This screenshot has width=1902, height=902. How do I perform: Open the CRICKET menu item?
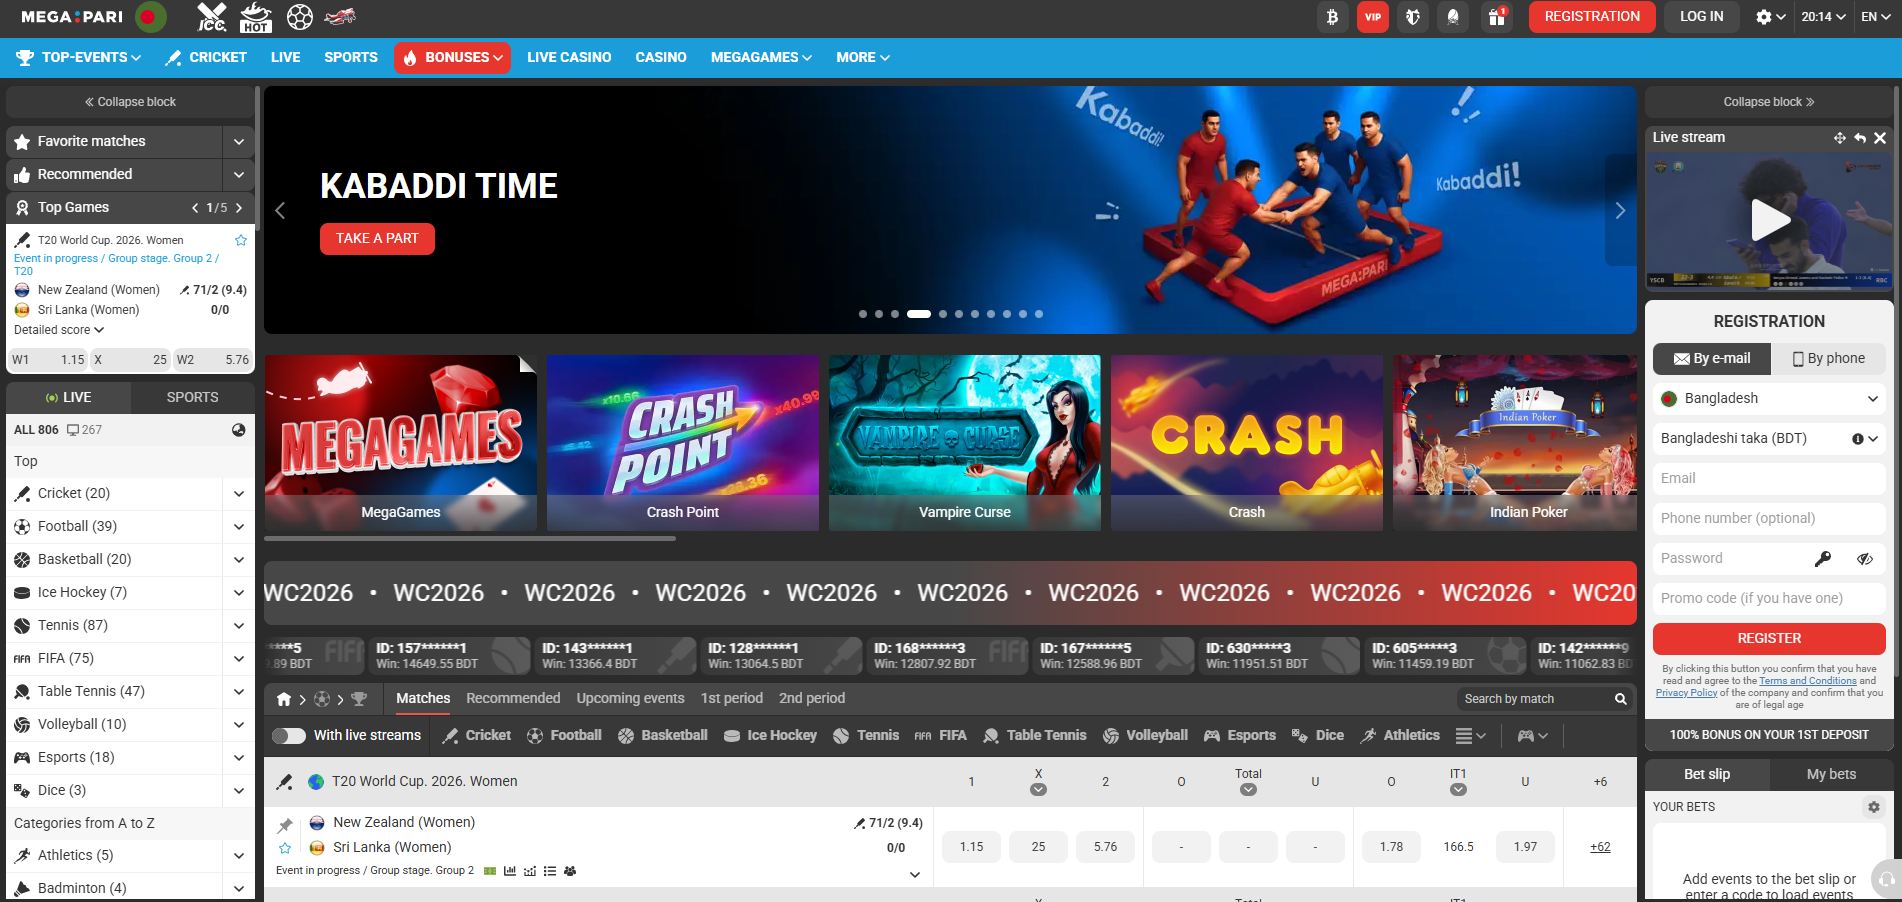click(x=206, y=57)
